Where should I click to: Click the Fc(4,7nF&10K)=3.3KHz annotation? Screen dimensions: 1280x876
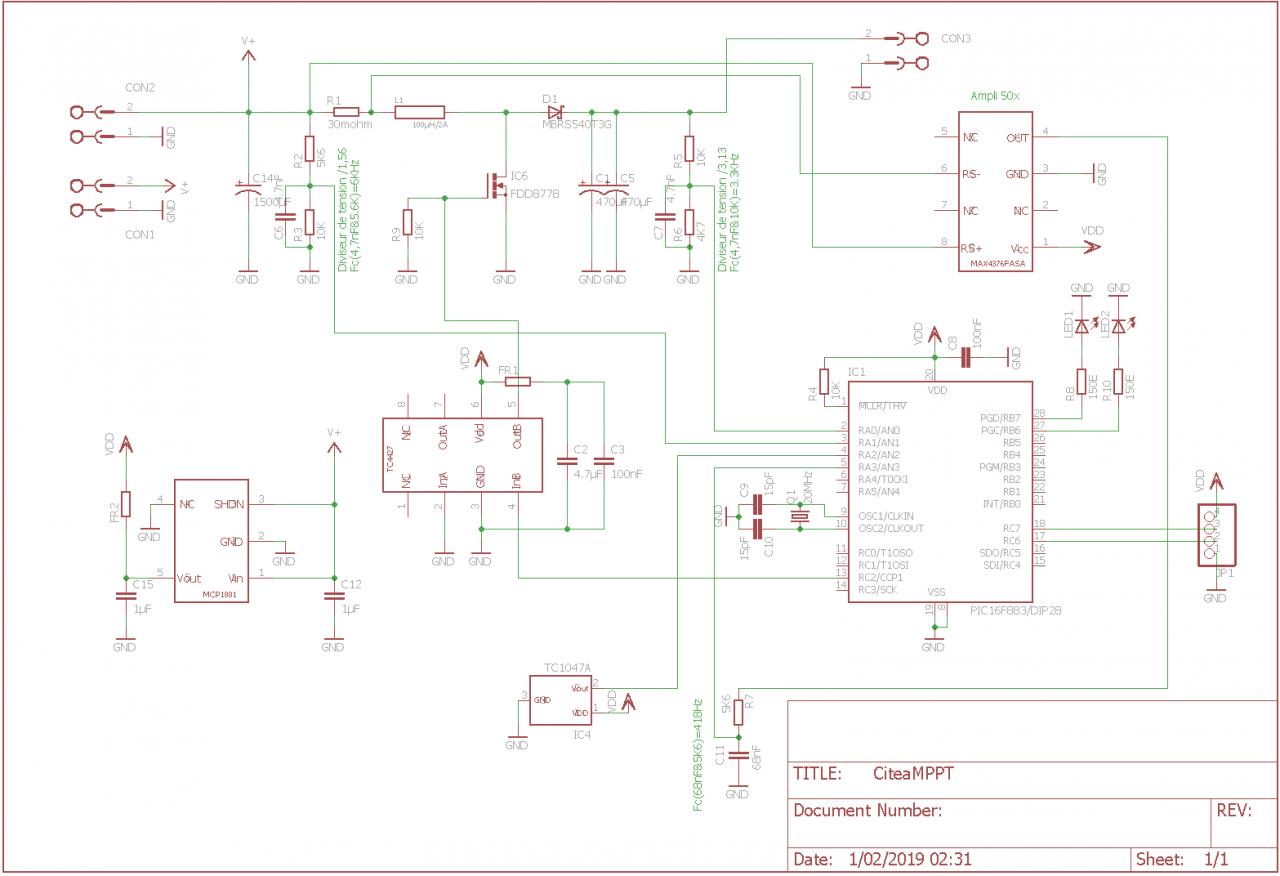tap(735, 212)
